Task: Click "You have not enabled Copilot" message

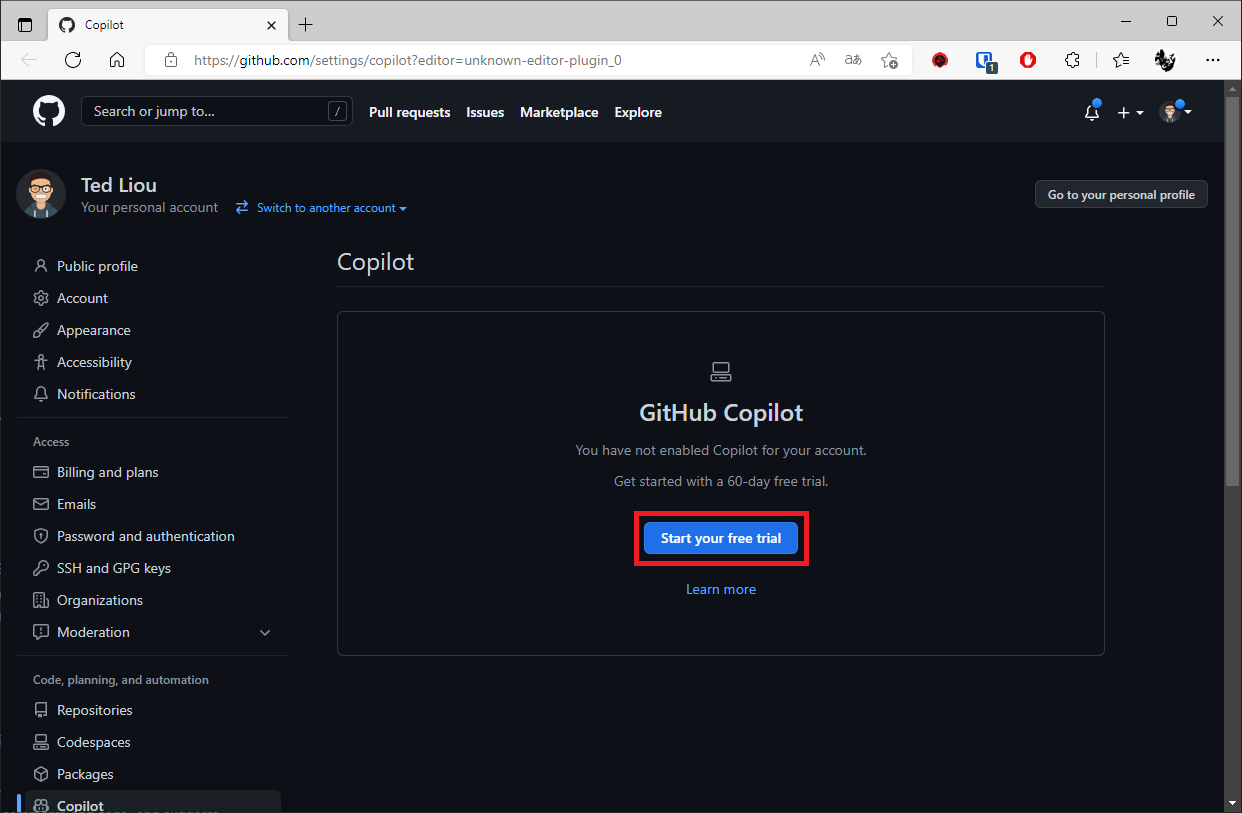Action: click(721, 450)
